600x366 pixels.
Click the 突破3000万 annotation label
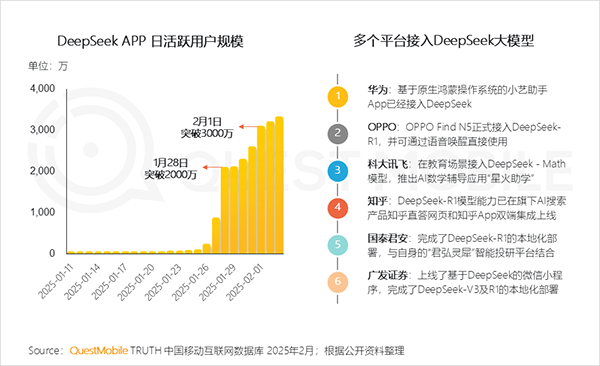[x=207, y=134]
